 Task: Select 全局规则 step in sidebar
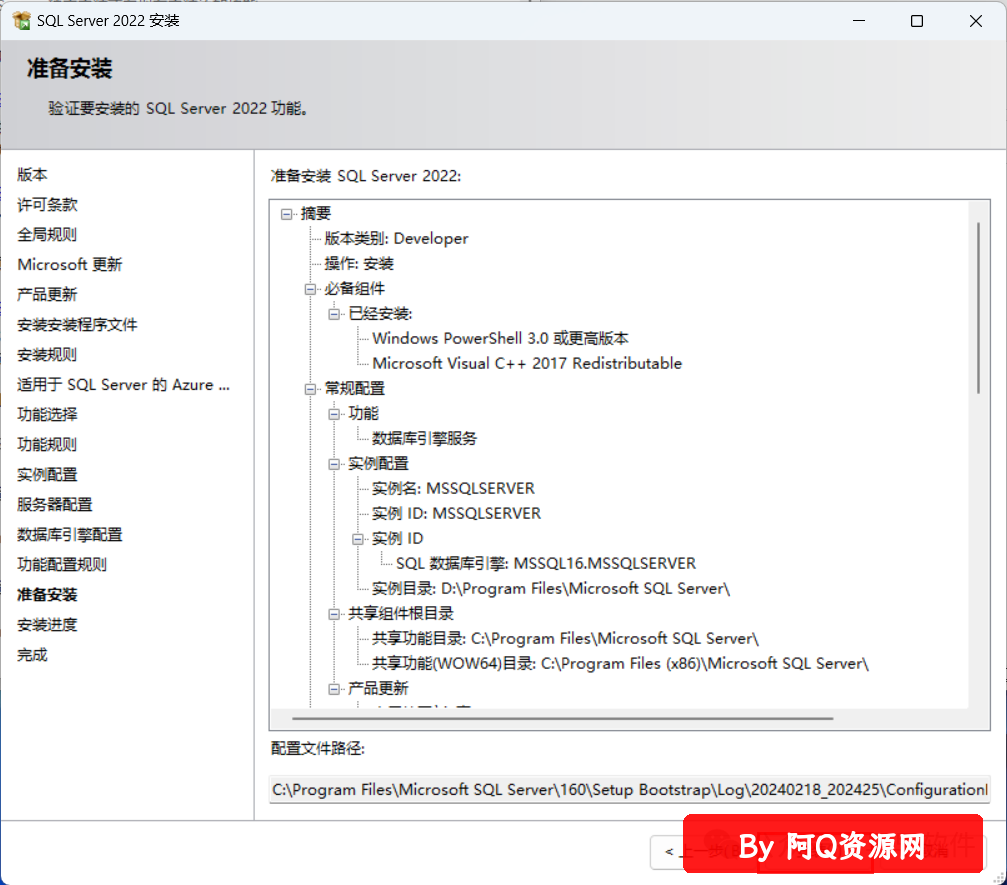point(47,234)
